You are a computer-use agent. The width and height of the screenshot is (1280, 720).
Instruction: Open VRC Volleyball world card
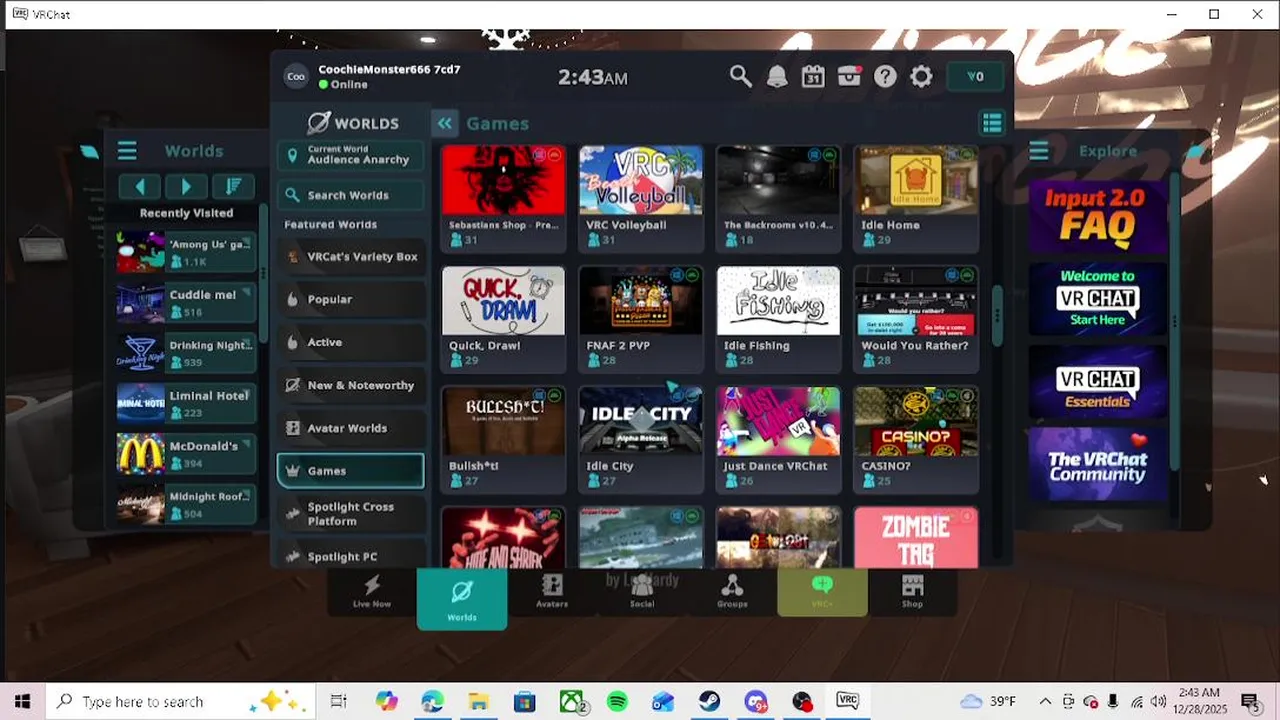coord(641,198)
